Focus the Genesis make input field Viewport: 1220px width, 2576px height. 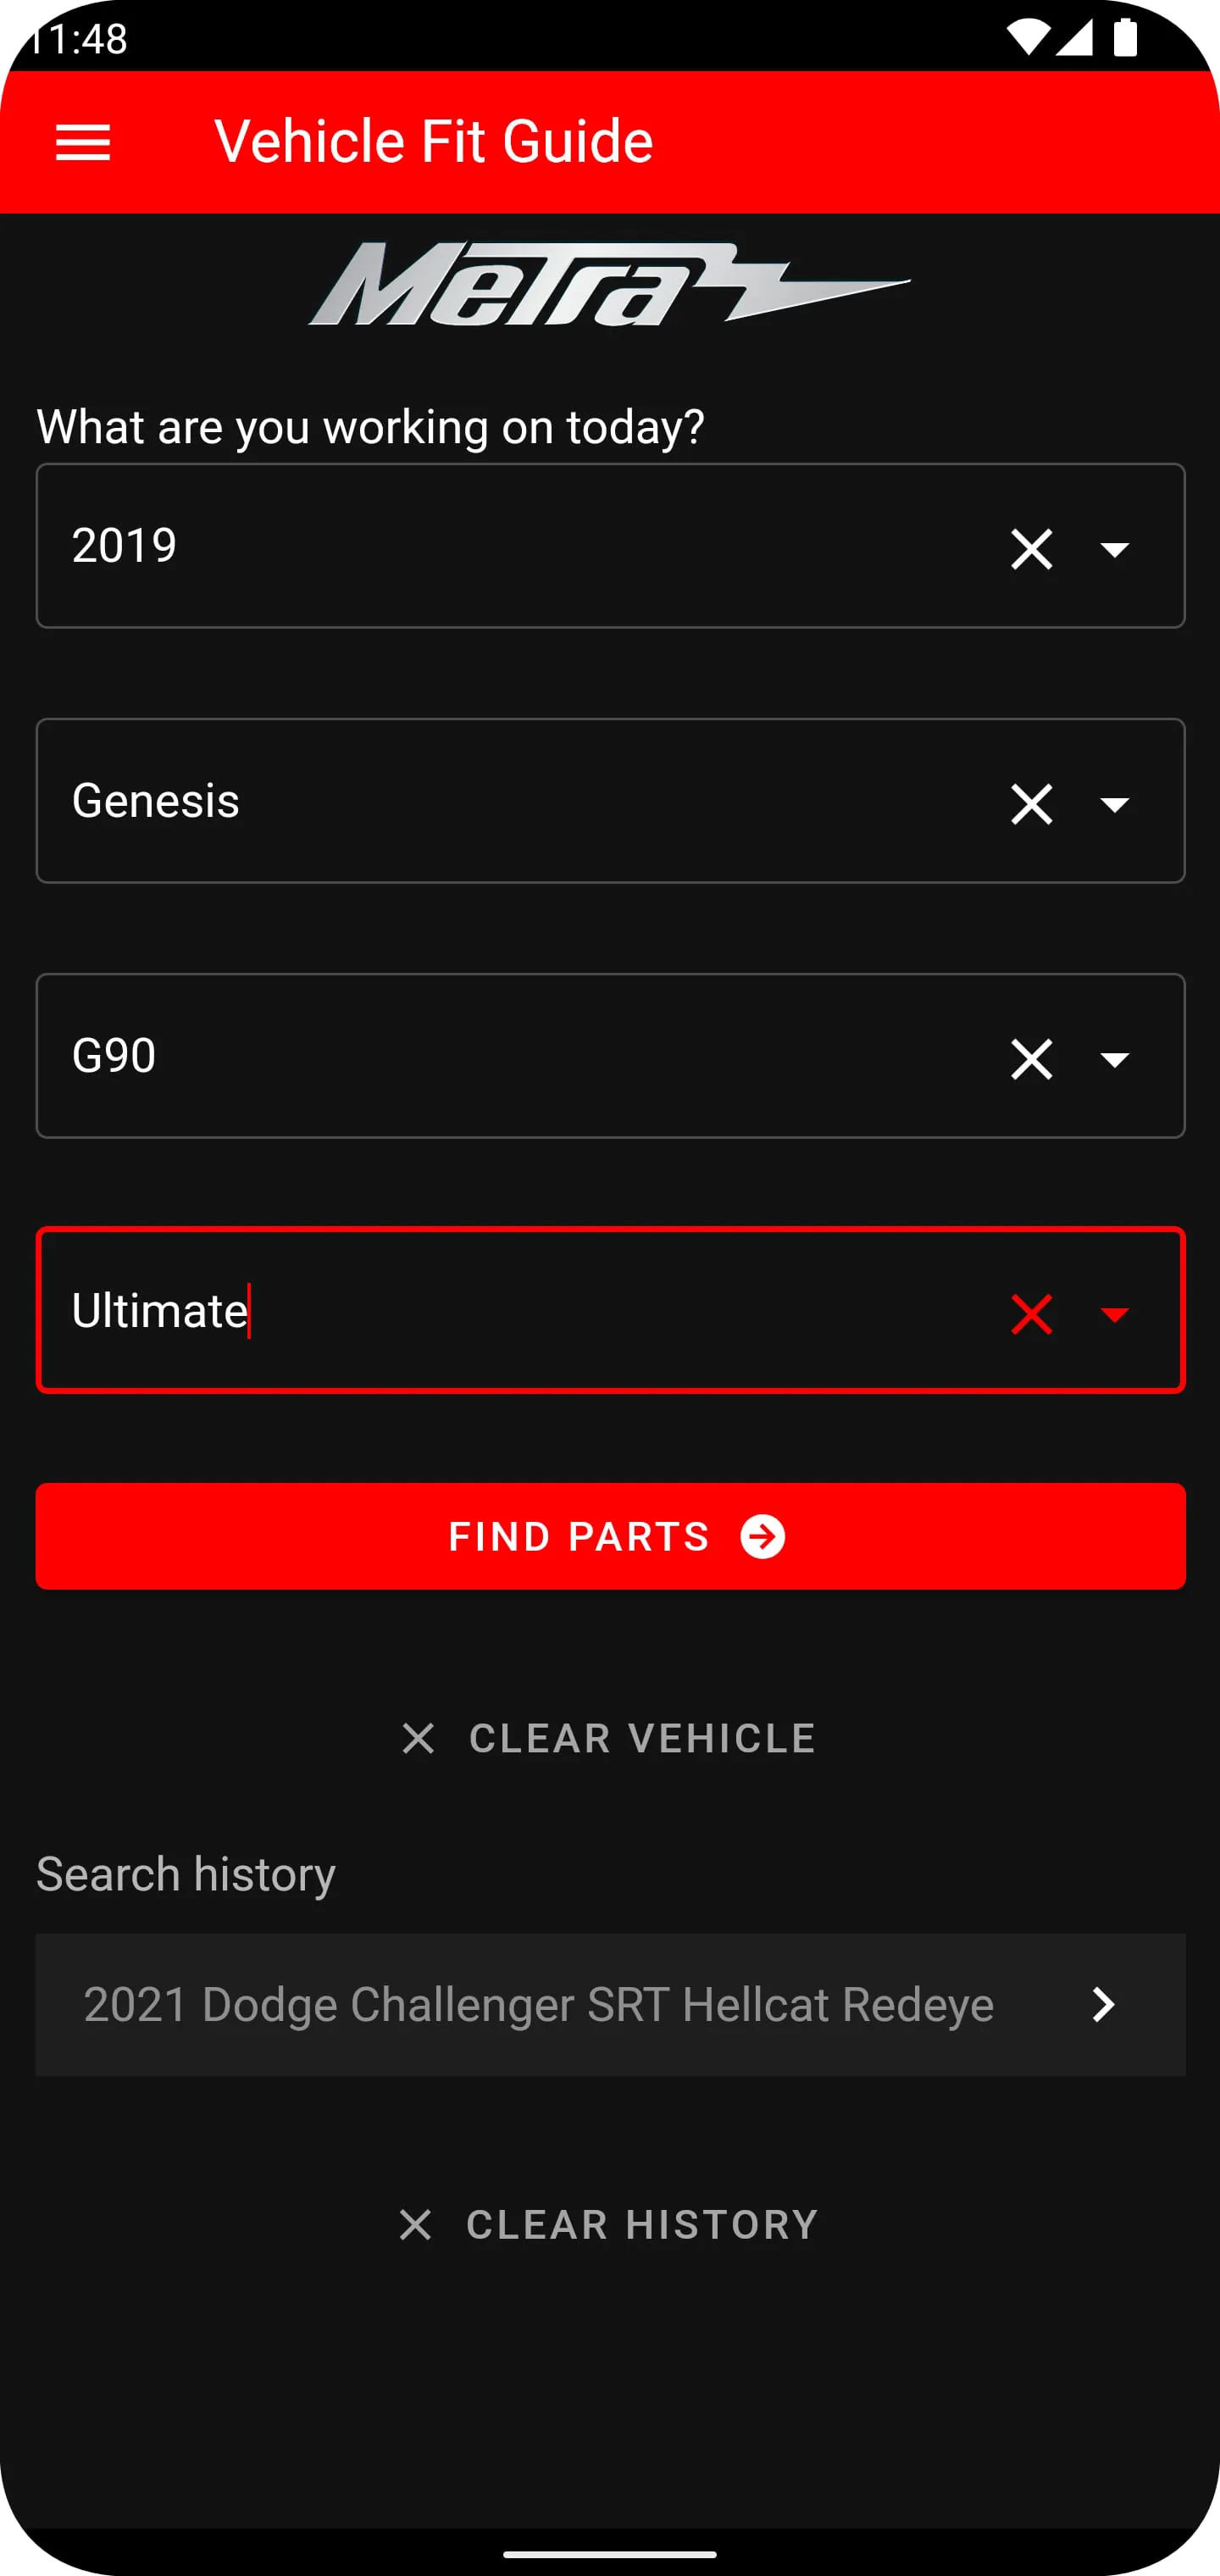coord(500,801)
